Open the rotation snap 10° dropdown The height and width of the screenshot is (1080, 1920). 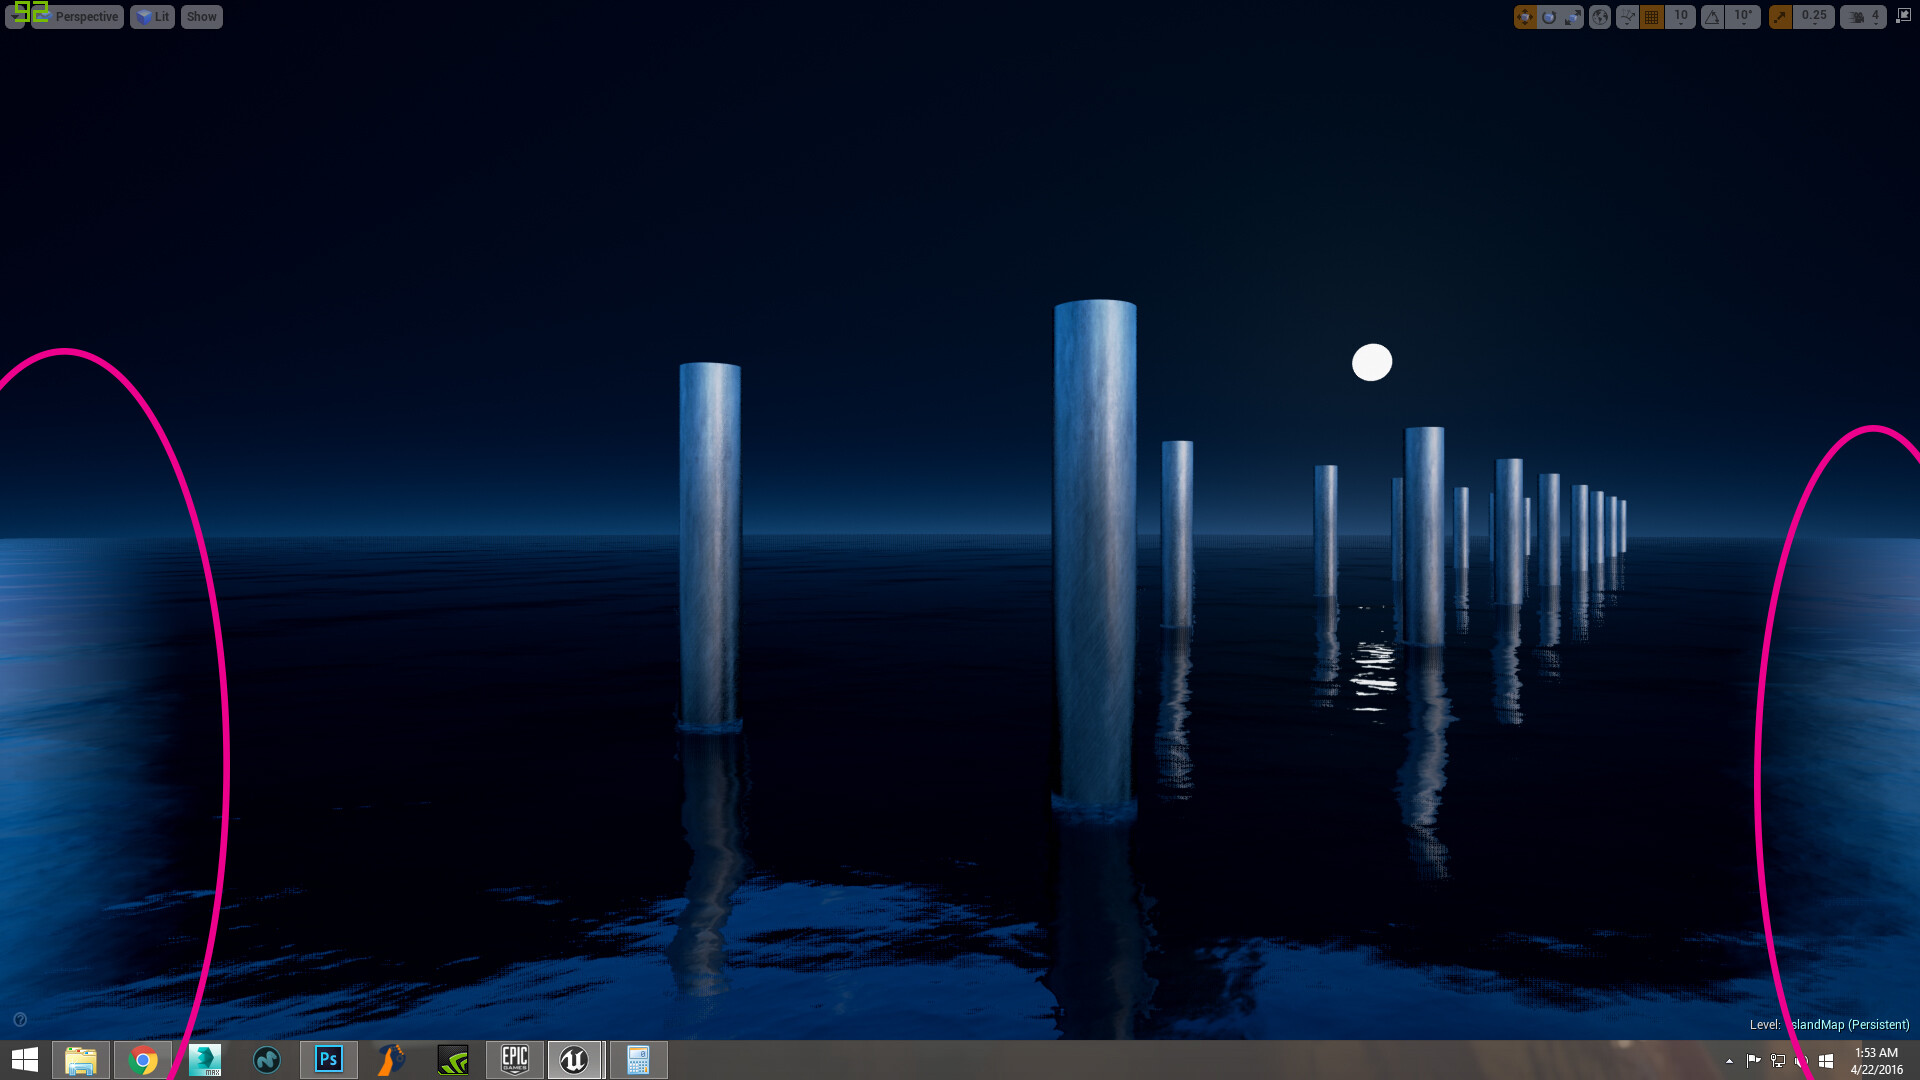[1743, 17]
